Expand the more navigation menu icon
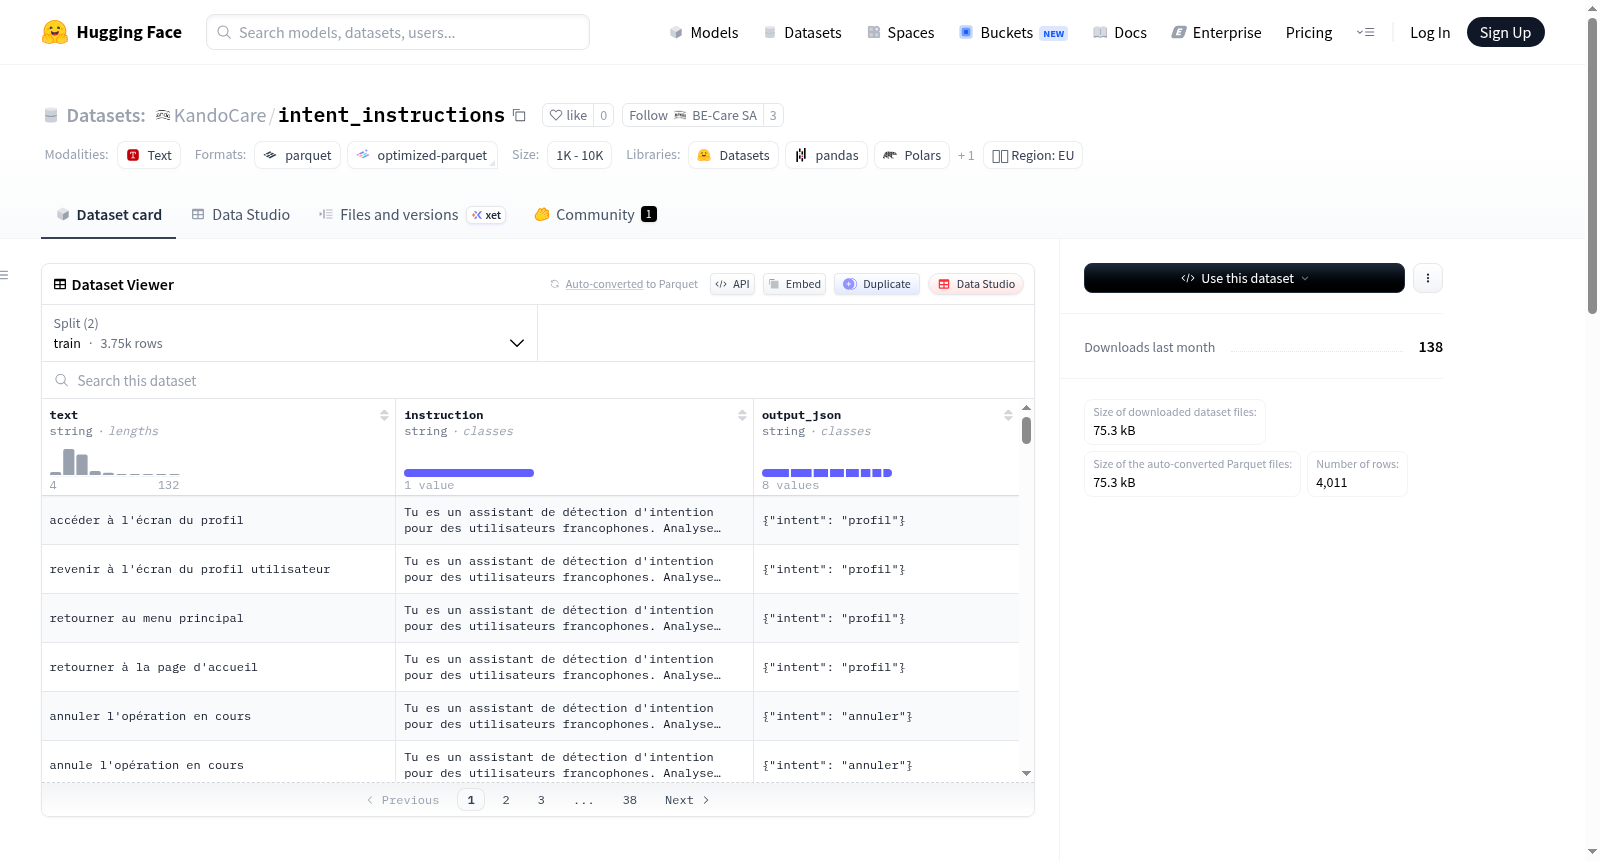Screen dimensions: 1600x861 pos(1365,33)
